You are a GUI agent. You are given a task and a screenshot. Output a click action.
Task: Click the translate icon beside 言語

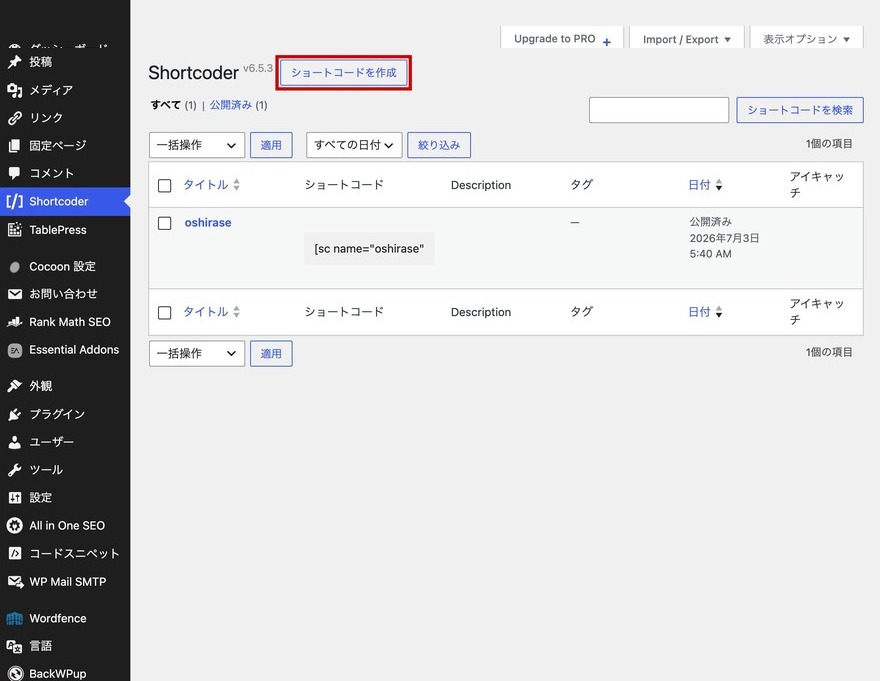pyautogui.click(x=15, y=646)
